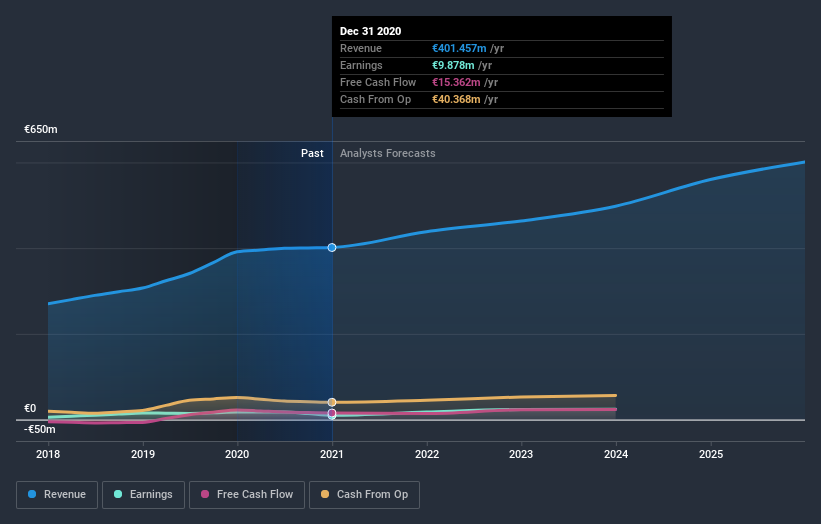Image resolution: width=821 pixels, height=524 pixels.
Task: Click the €0 y-axis label
Action: (30, 408)
